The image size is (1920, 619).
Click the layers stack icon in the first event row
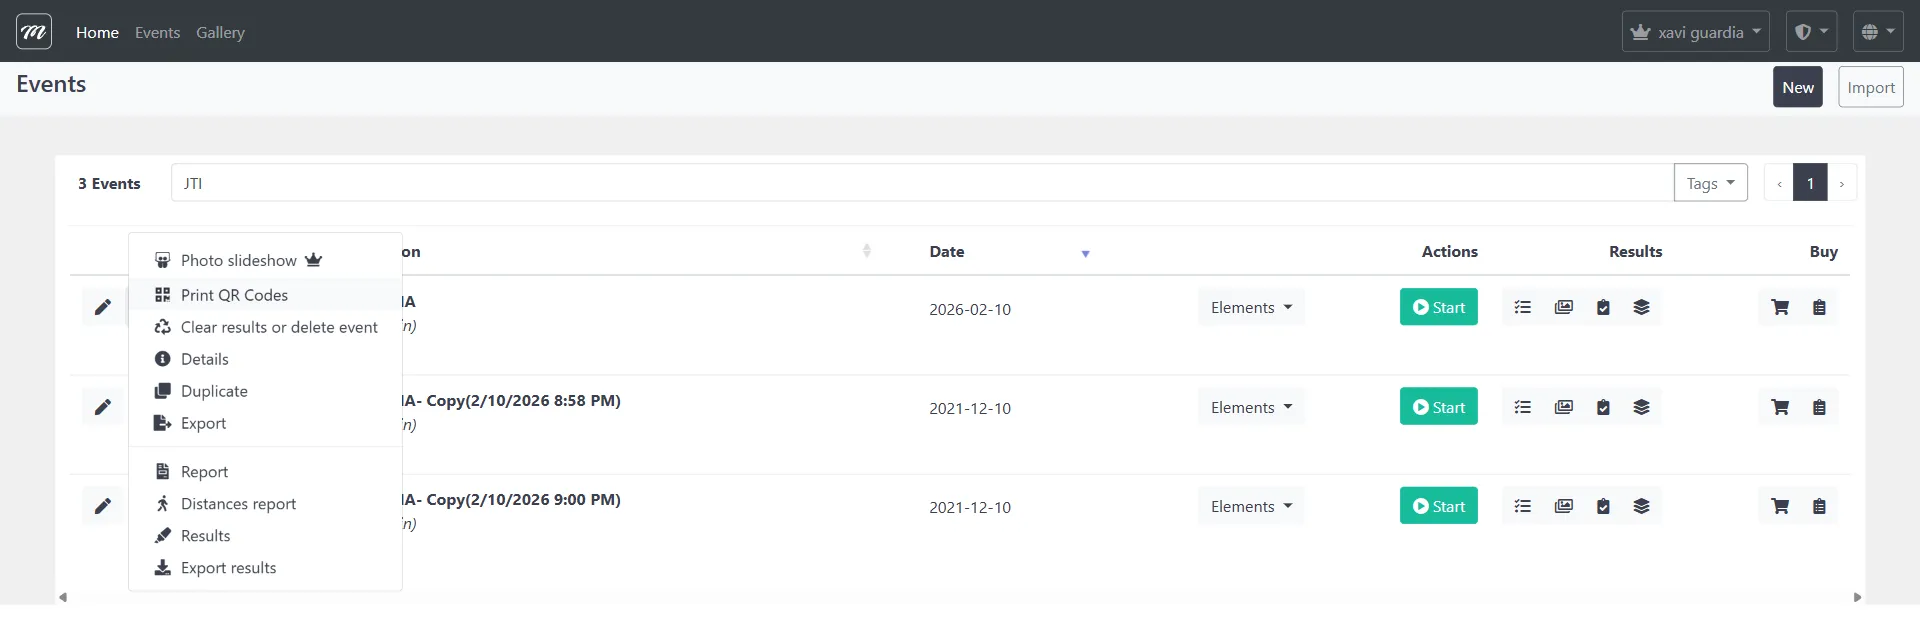1641,307
